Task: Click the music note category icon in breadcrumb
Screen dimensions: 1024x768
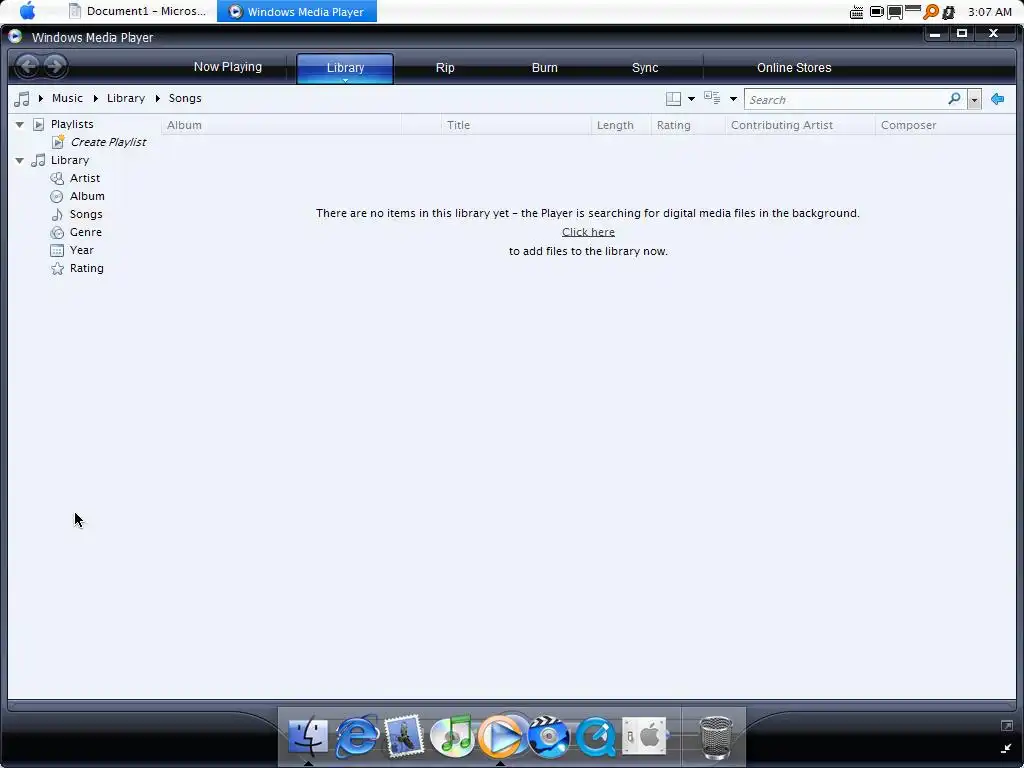Action: pyautogui.click(x=22, y=99)
